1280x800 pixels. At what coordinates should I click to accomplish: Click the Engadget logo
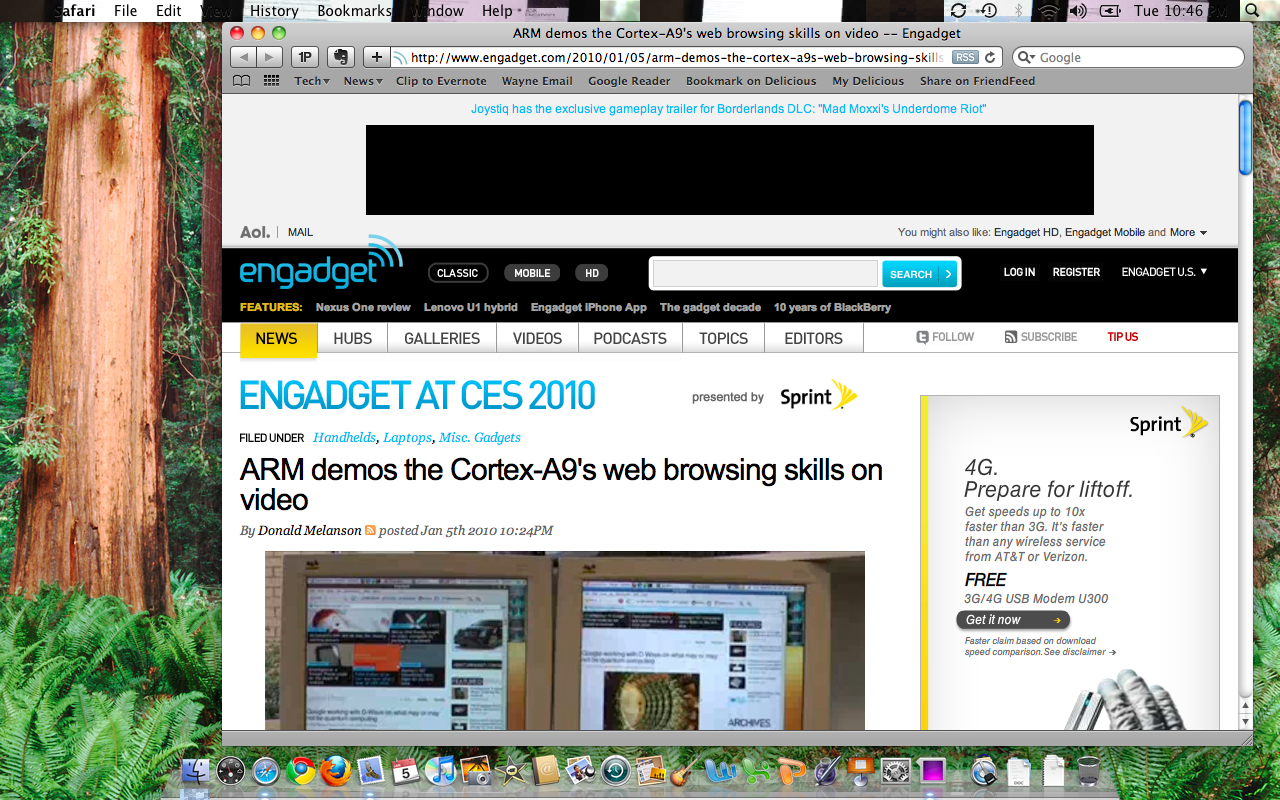point(320,265)
